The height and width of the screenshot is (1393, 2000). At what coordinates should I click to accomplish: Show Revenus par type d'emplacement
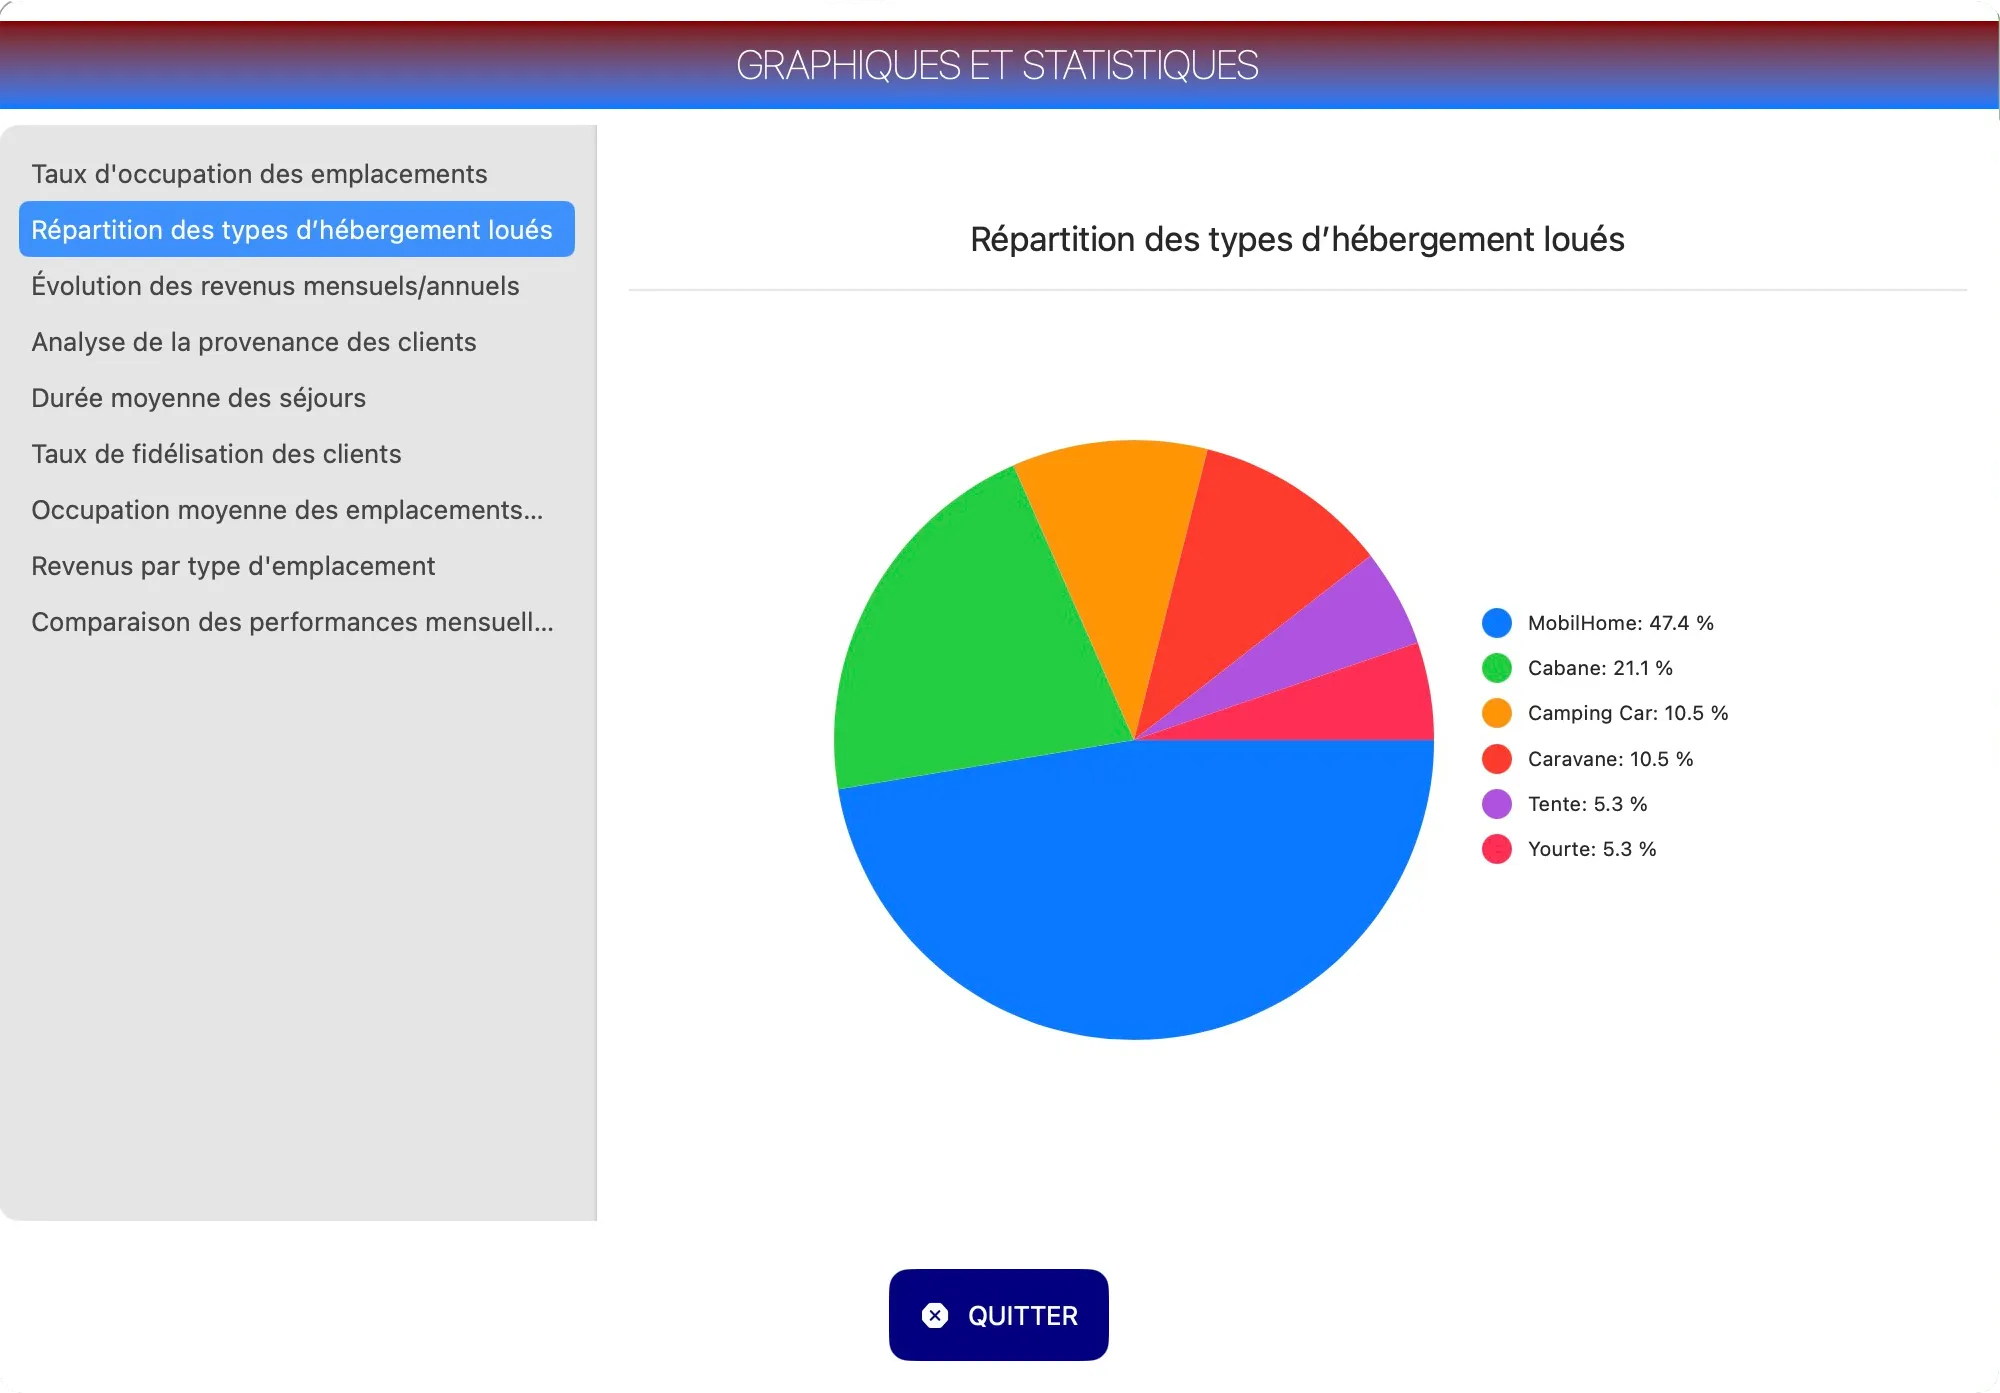click(297, 566)
